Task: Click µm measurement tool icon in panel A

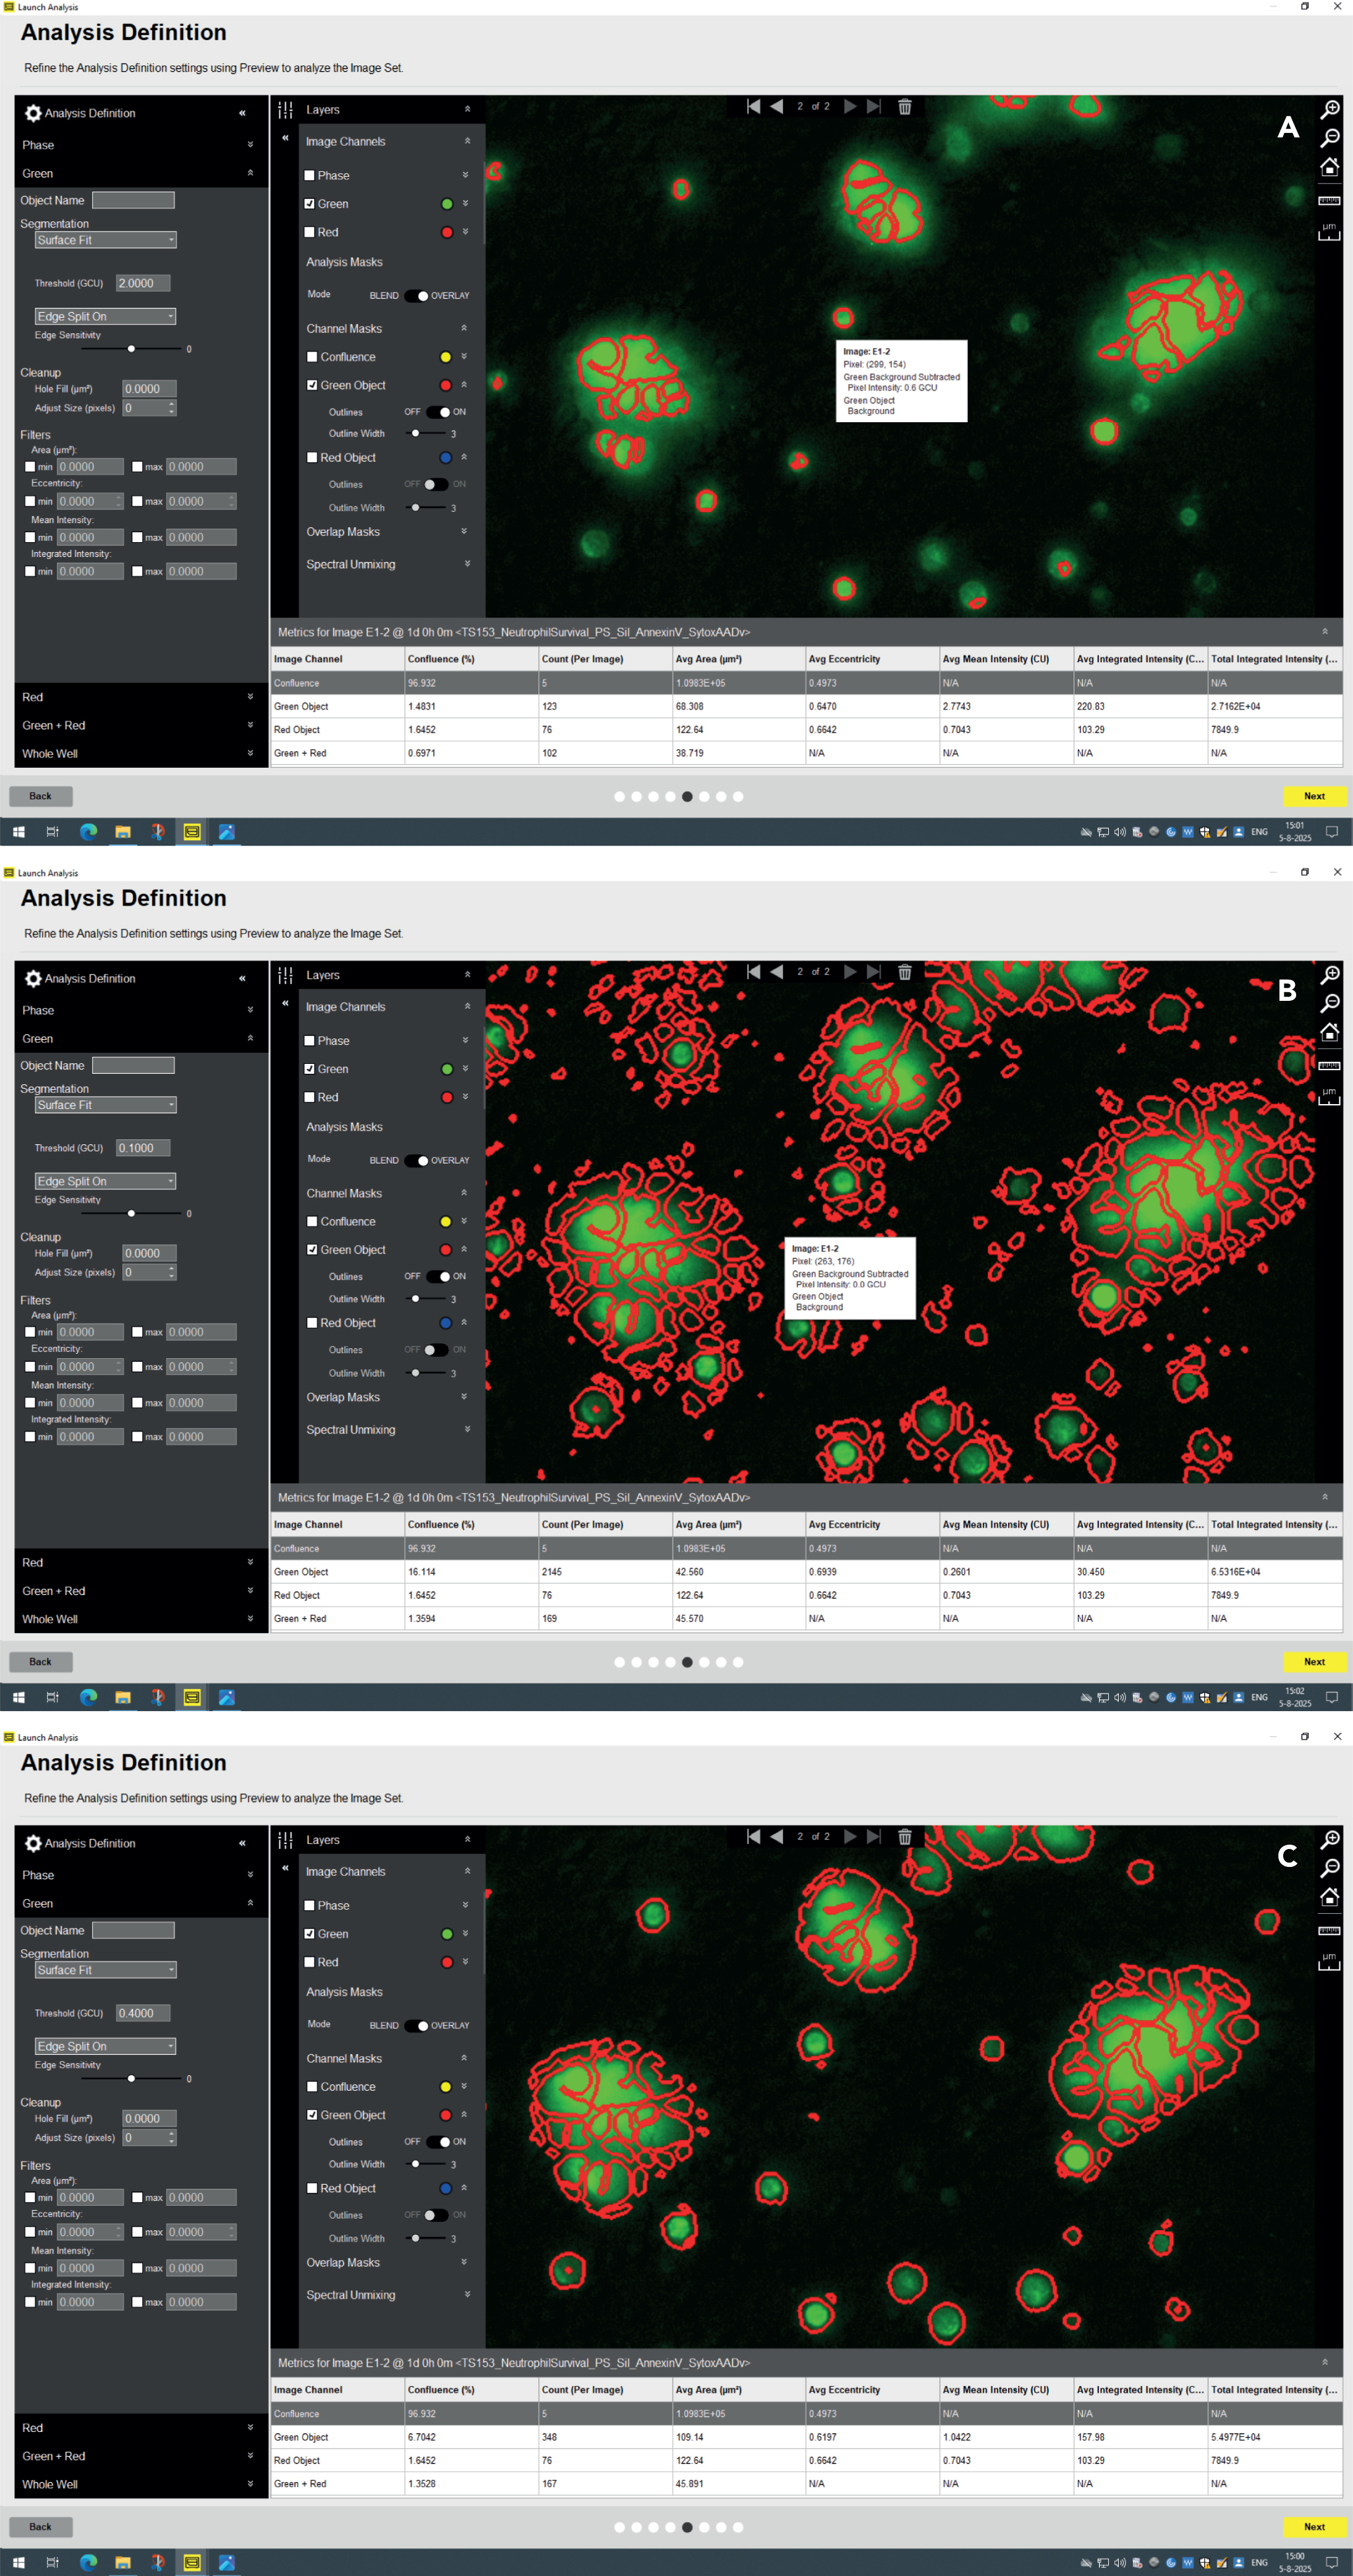Action: click(x=1329, y=231)
